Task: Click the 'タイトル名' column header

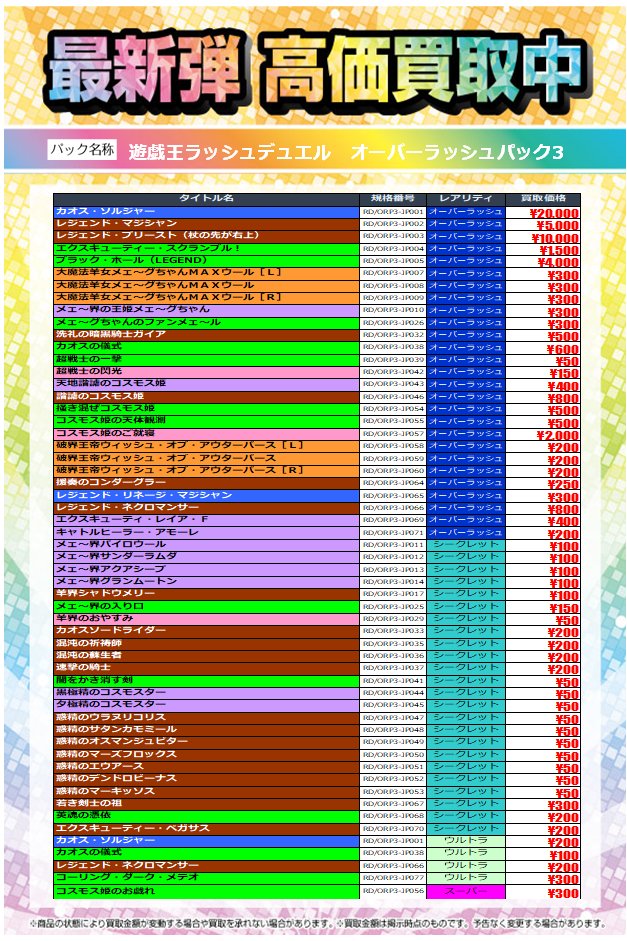Action: click(206, 199)
